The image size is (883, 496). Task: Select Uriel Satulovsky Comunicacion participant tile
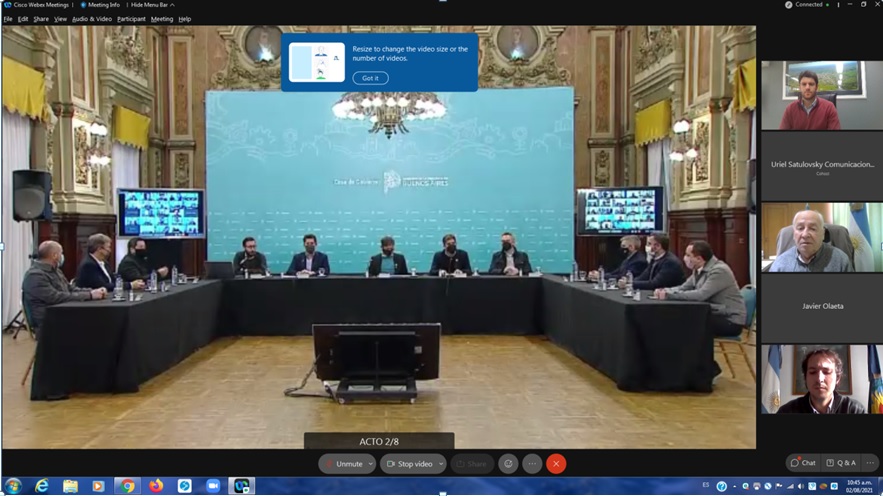click(x=822, y=167)
